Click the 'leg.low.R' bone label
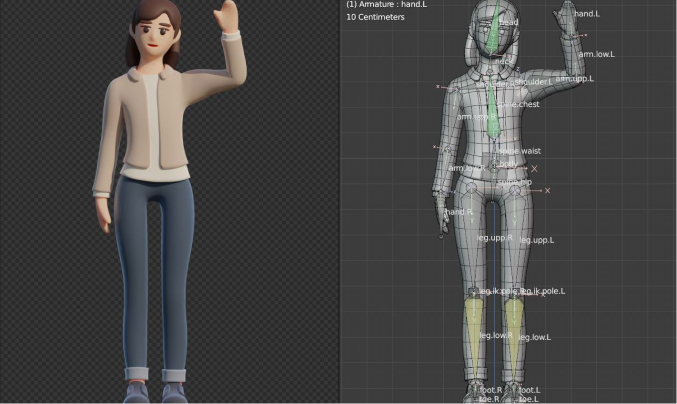This screenshot has width=677, height=404. (x=497, y=335)
